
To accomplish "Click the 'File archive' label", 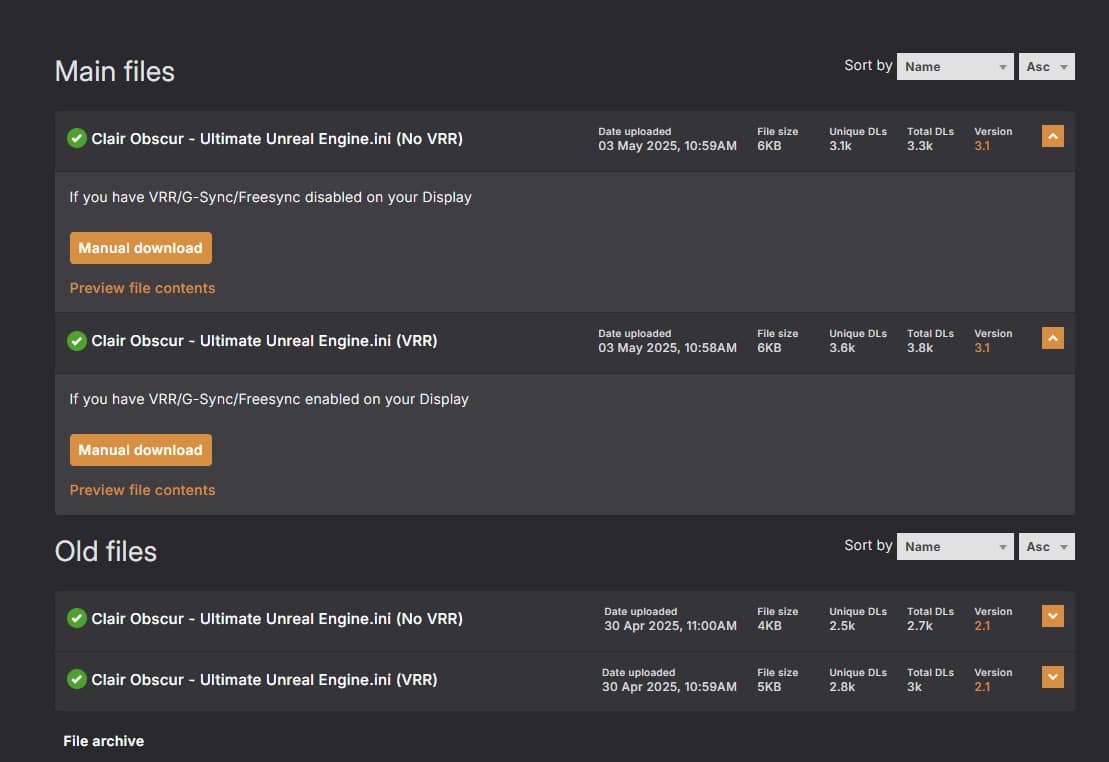I will 103,741.
